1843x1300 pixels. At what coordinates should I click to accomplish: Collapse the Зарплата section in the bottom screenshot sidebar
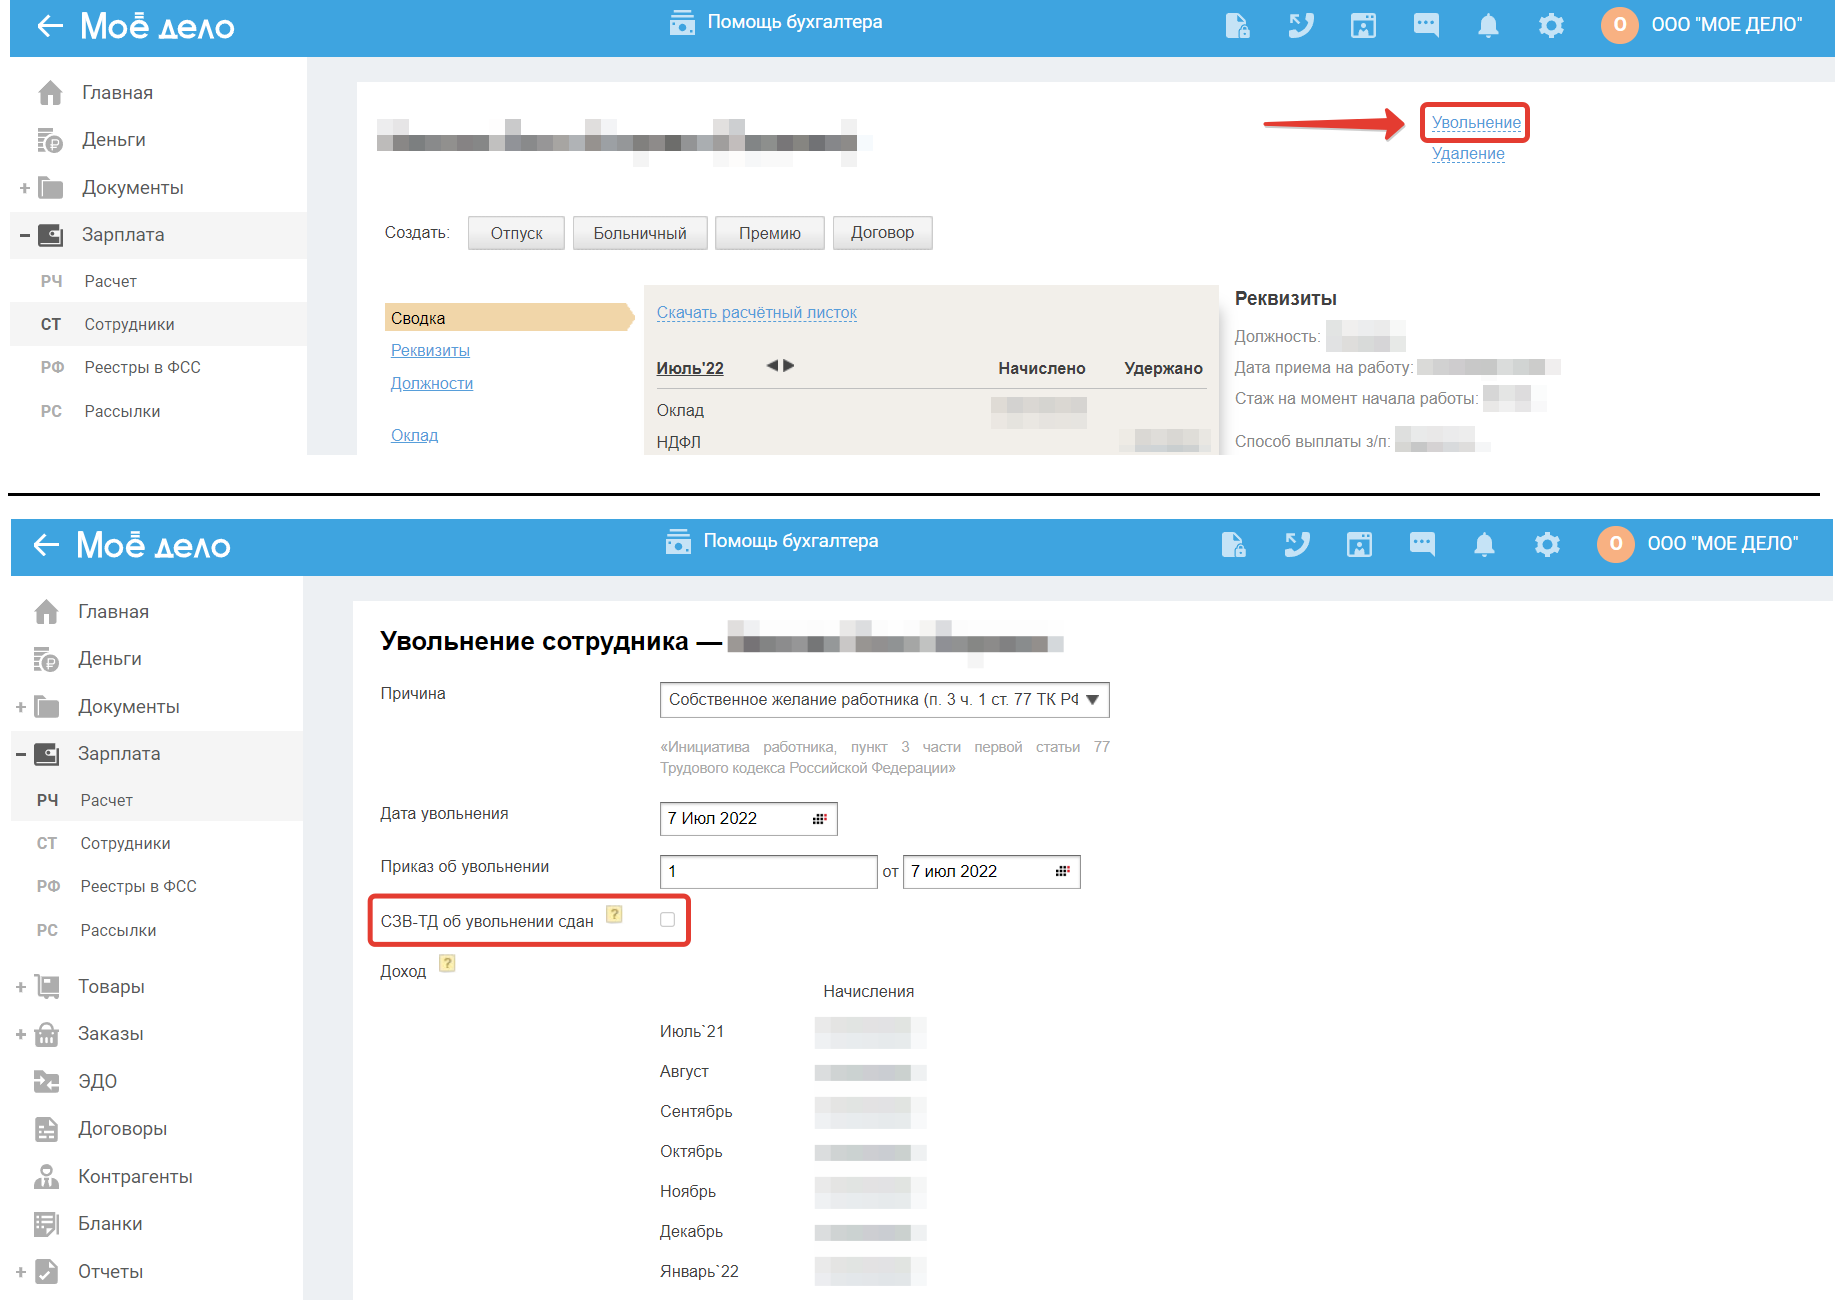tap(21, 754)
